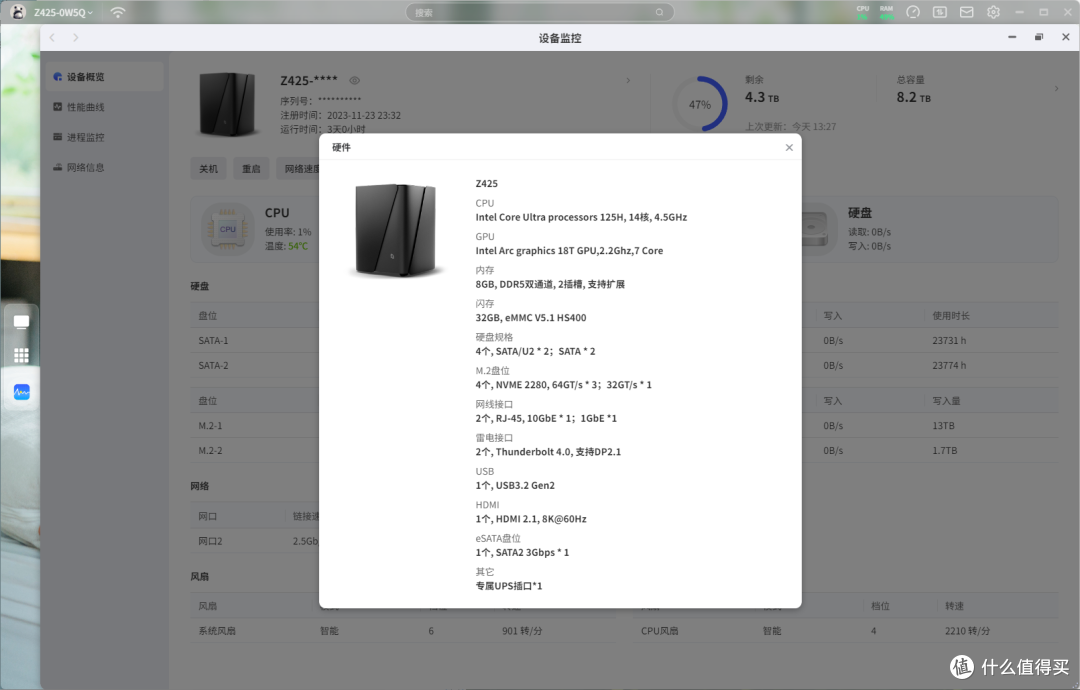Click the Thunderbolt 4.0 spec text
This screenshot has width=1080, height=690.
tap(548, 452)
